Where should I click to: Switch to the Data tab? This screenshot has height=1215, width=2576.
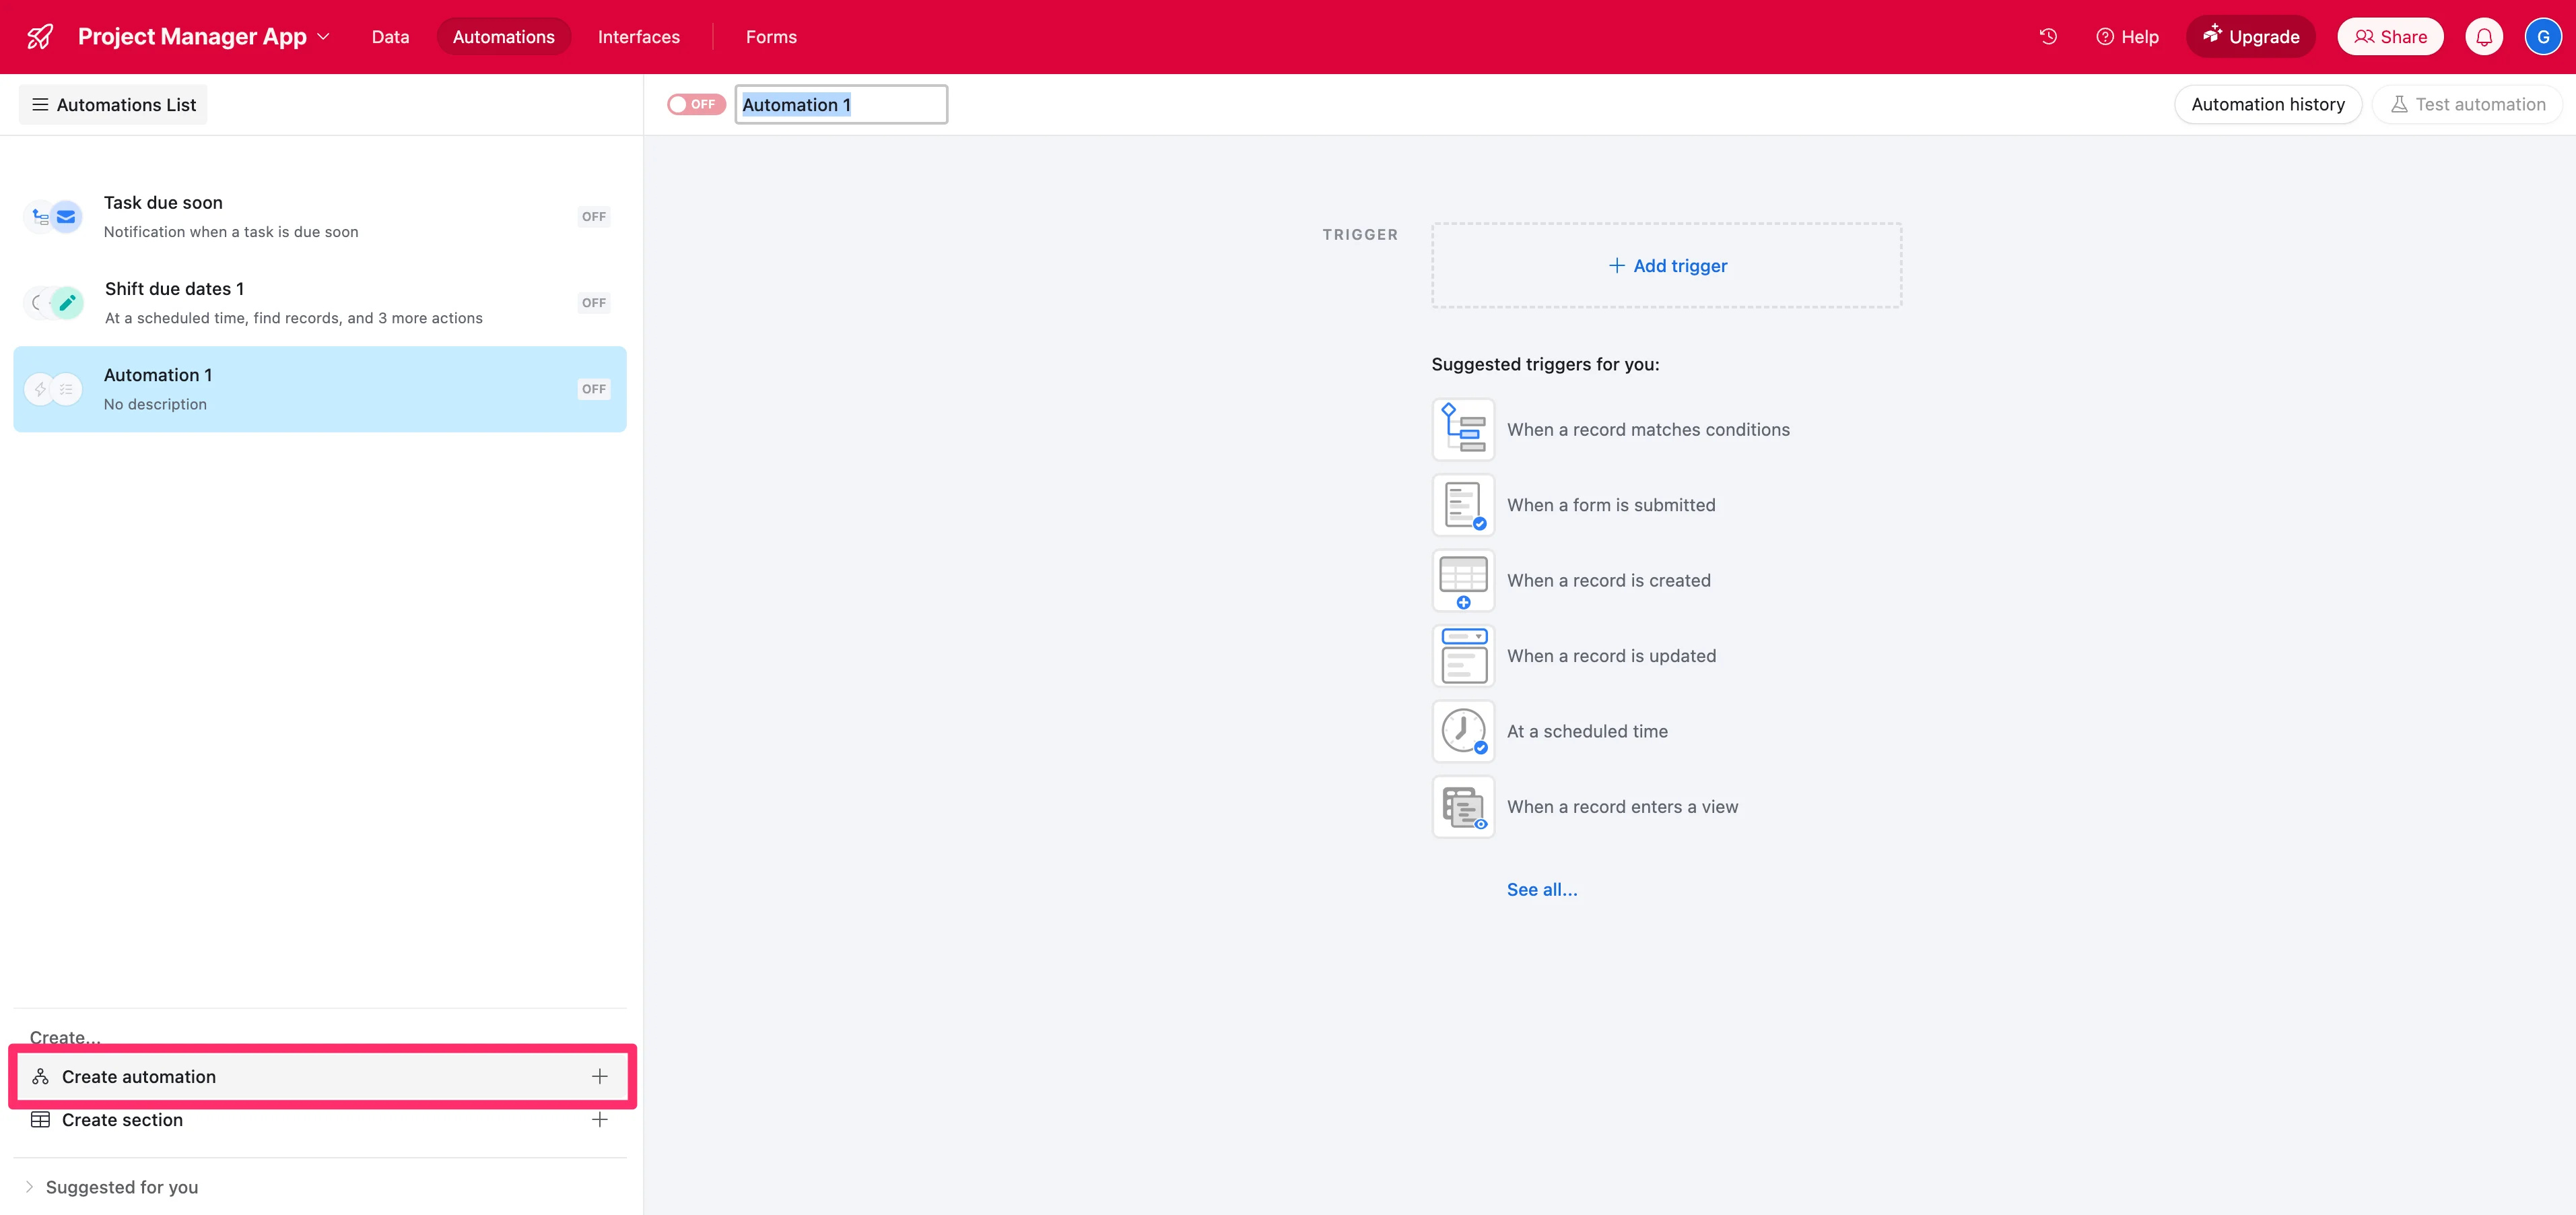[390, 37]
